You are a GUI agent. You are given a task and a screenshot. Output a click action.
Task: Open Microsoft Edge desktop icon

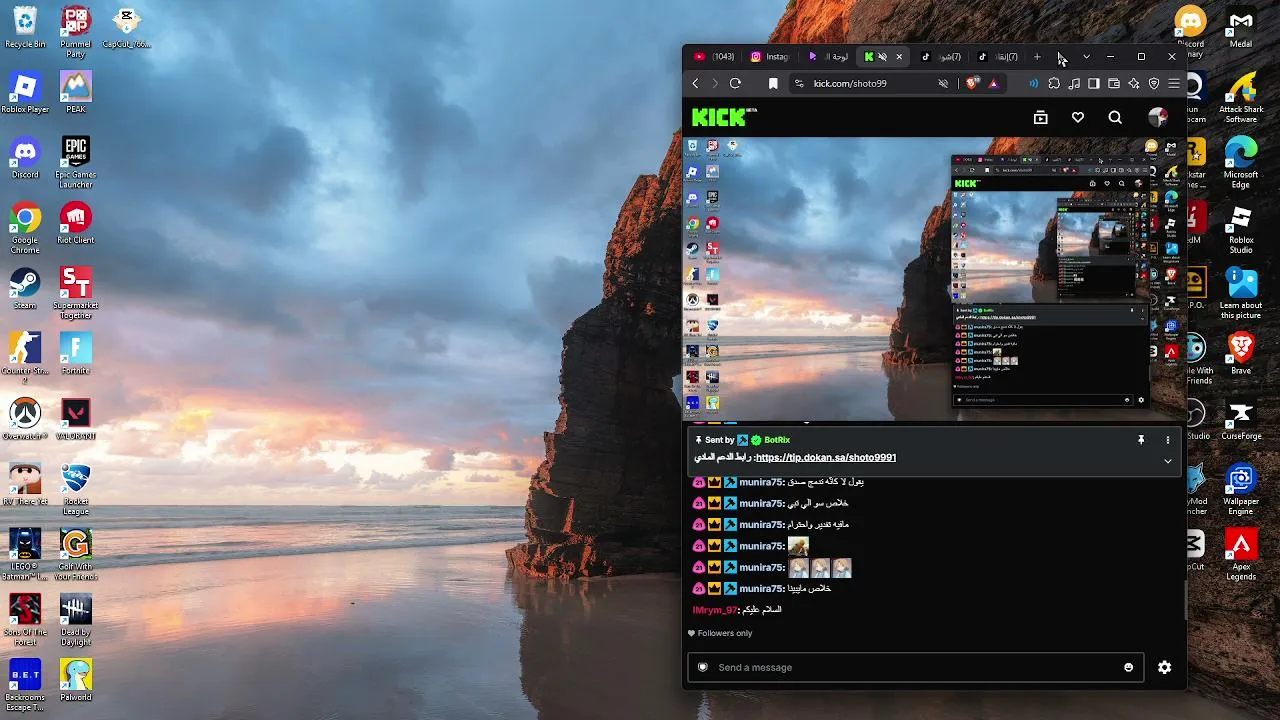coord(1241,162)
